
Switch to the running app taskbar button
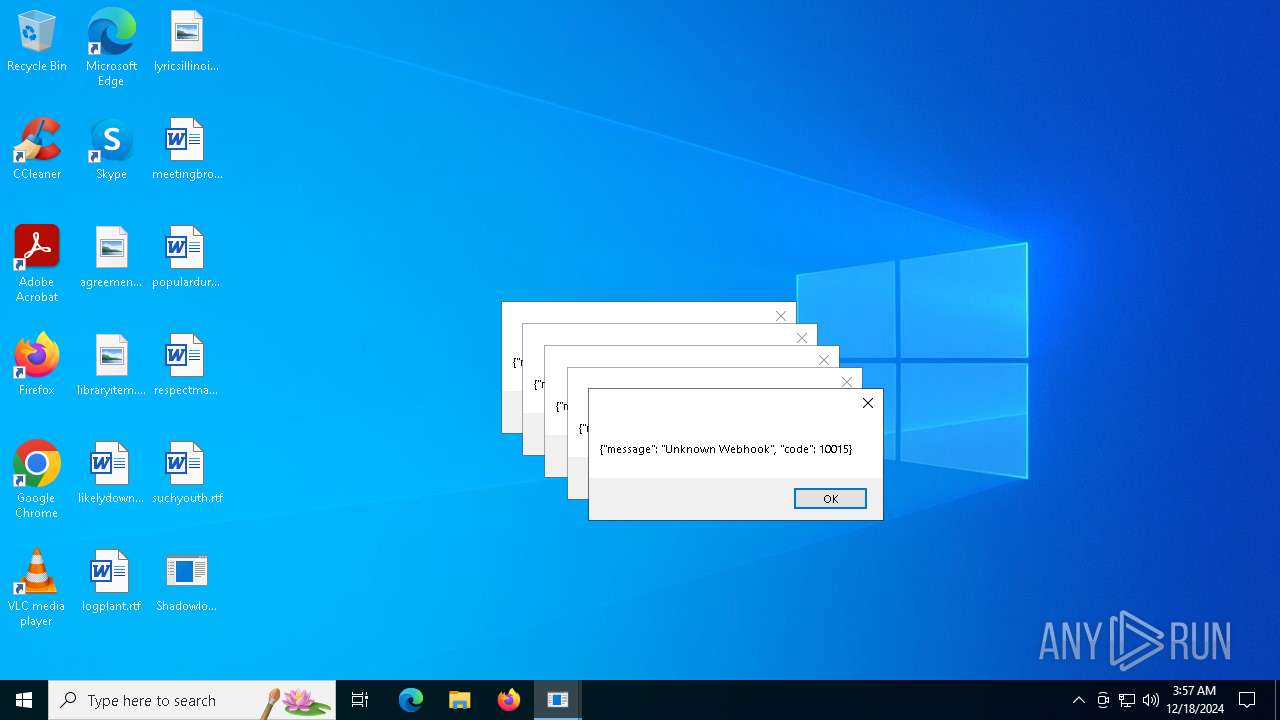(x=558, y=700)
